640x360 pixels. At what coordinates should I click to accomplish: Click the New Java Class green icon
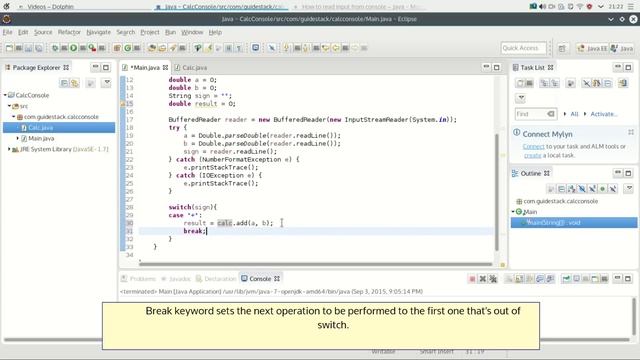click(128, 48)
